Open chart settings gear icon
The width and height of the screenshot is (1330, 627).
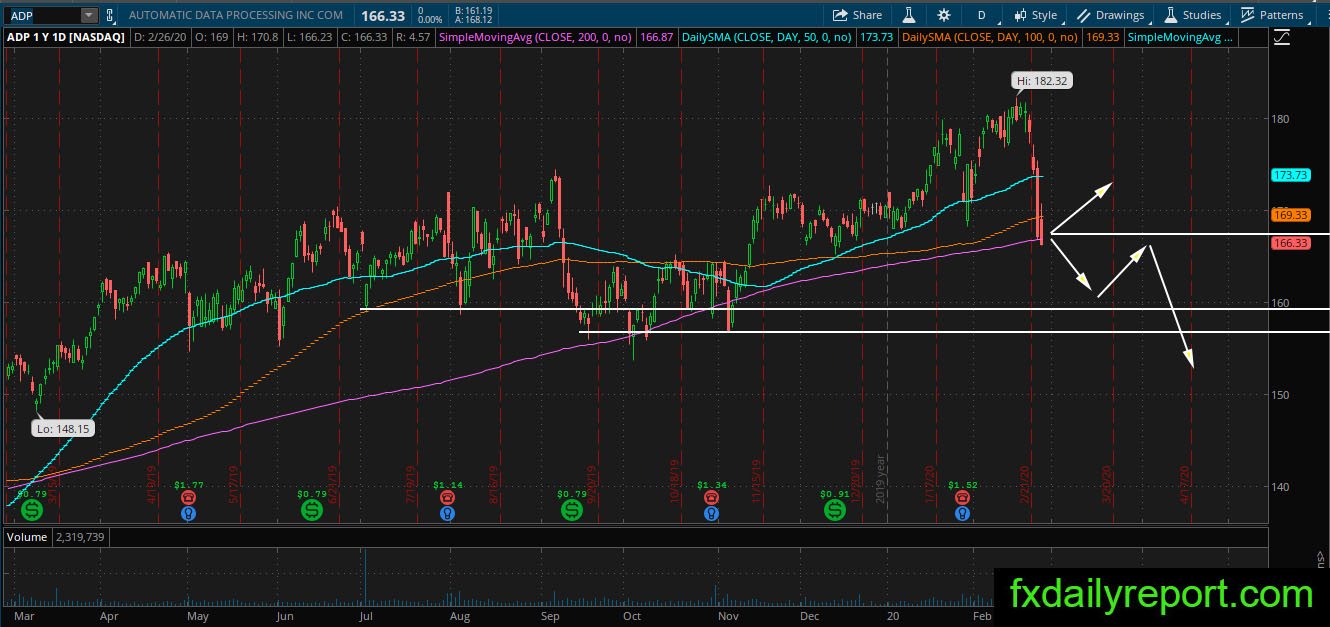tap(944, 15)
